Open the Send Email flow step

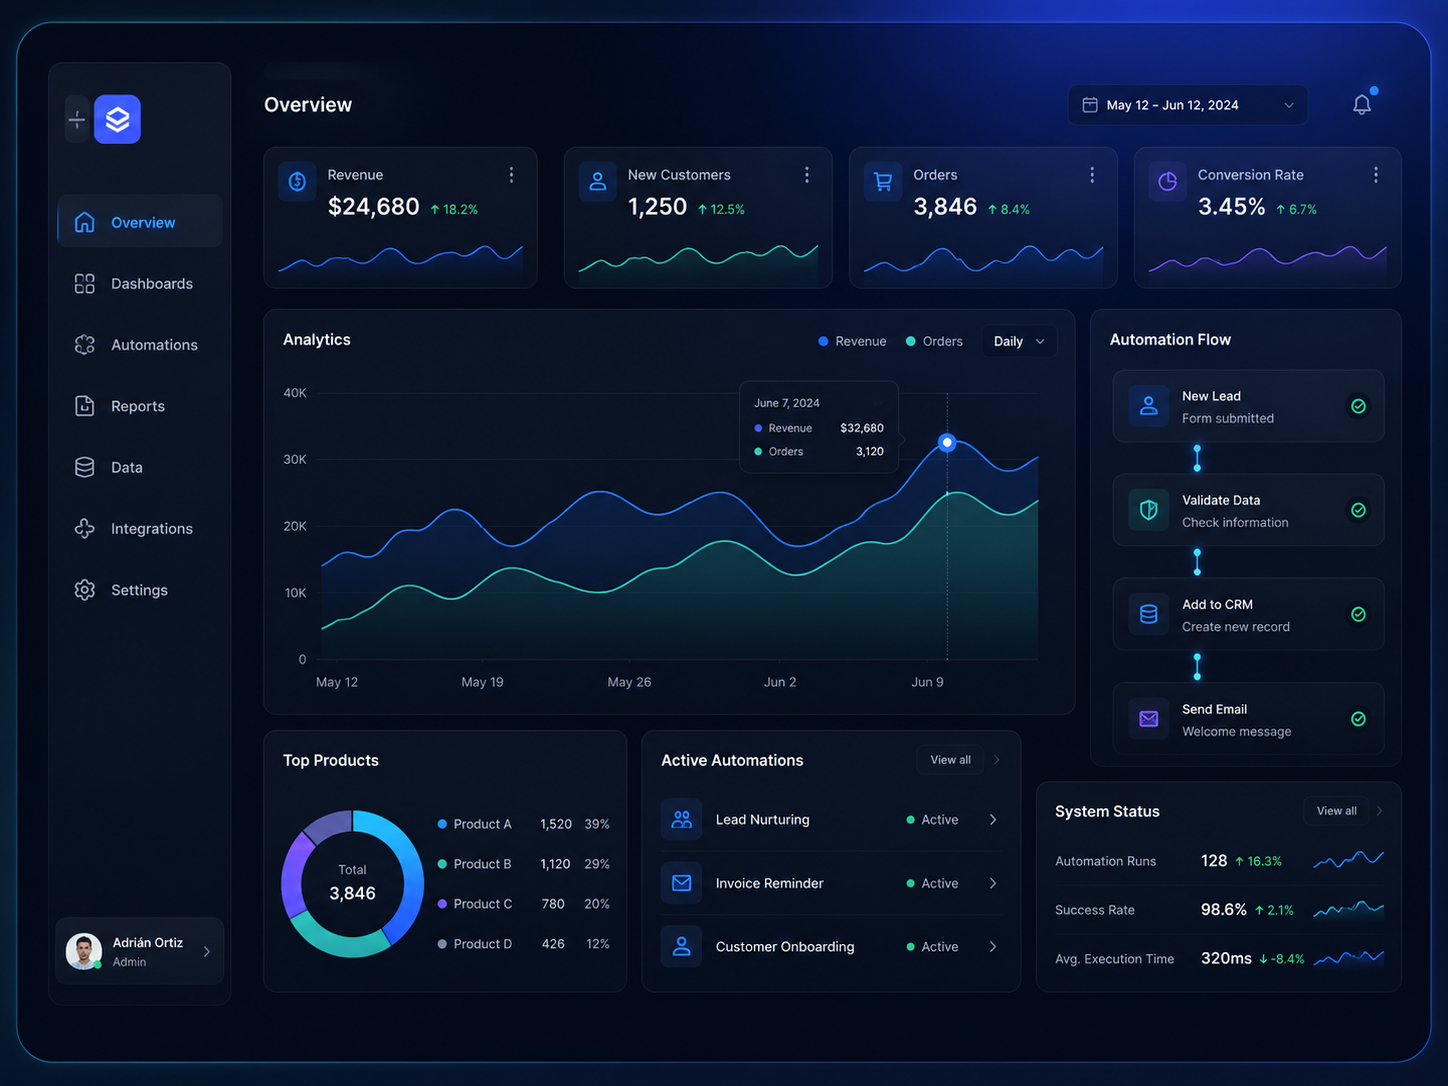tap(1248, 719)
